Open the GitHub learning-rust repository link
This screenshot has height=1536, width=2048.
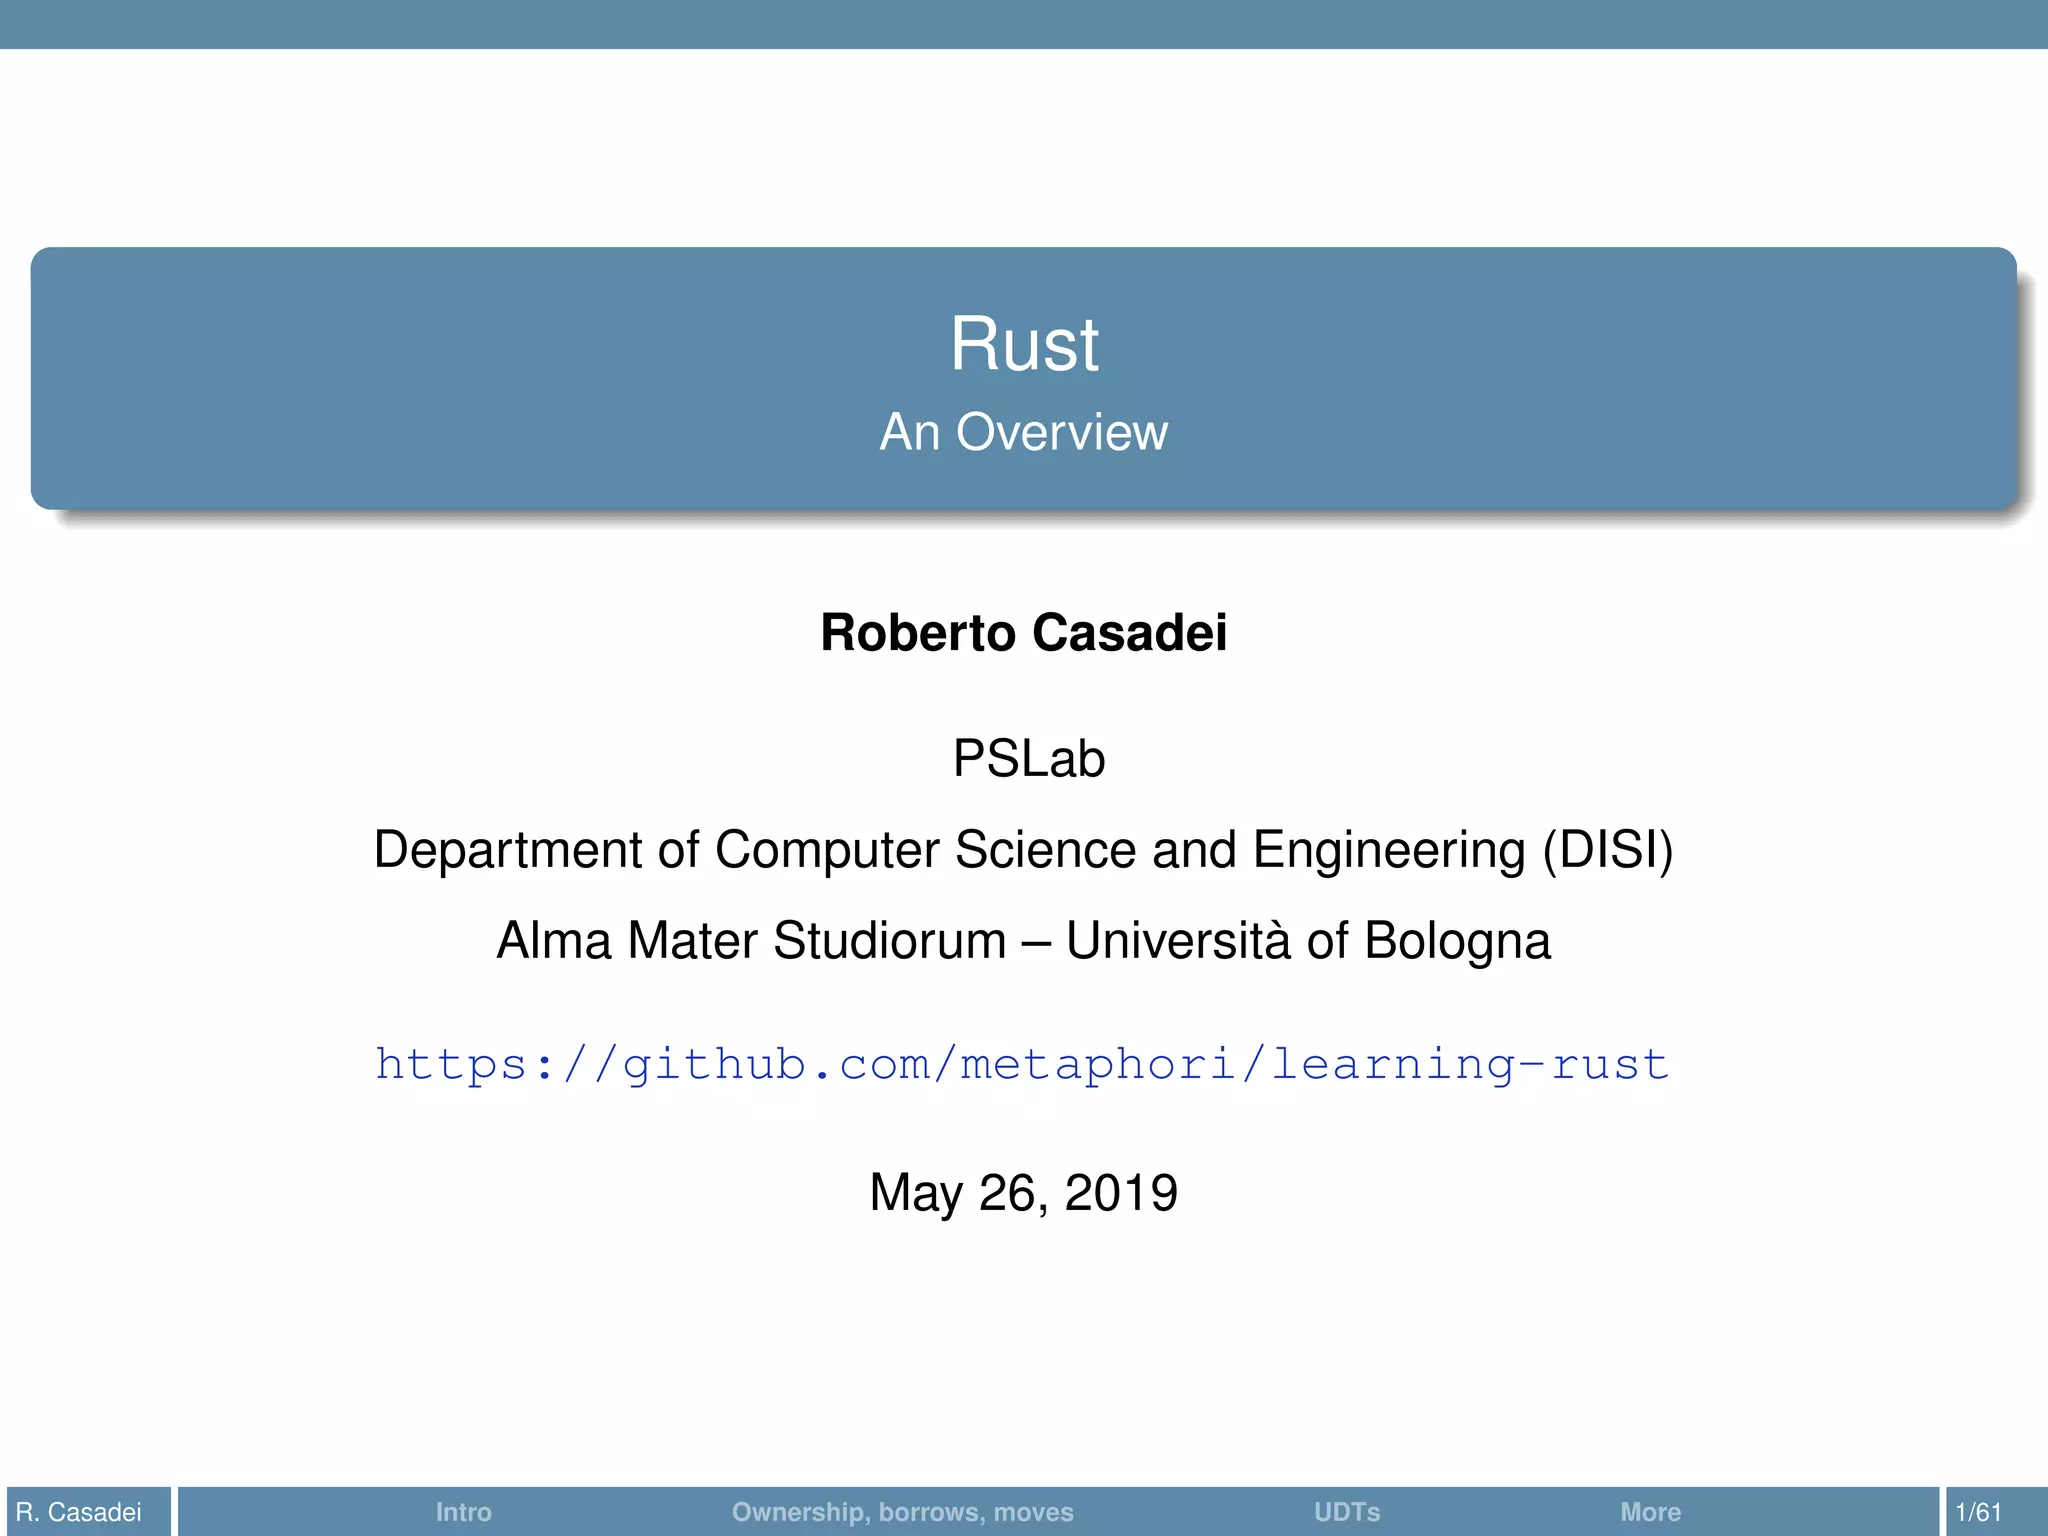pos(1022,1064)
